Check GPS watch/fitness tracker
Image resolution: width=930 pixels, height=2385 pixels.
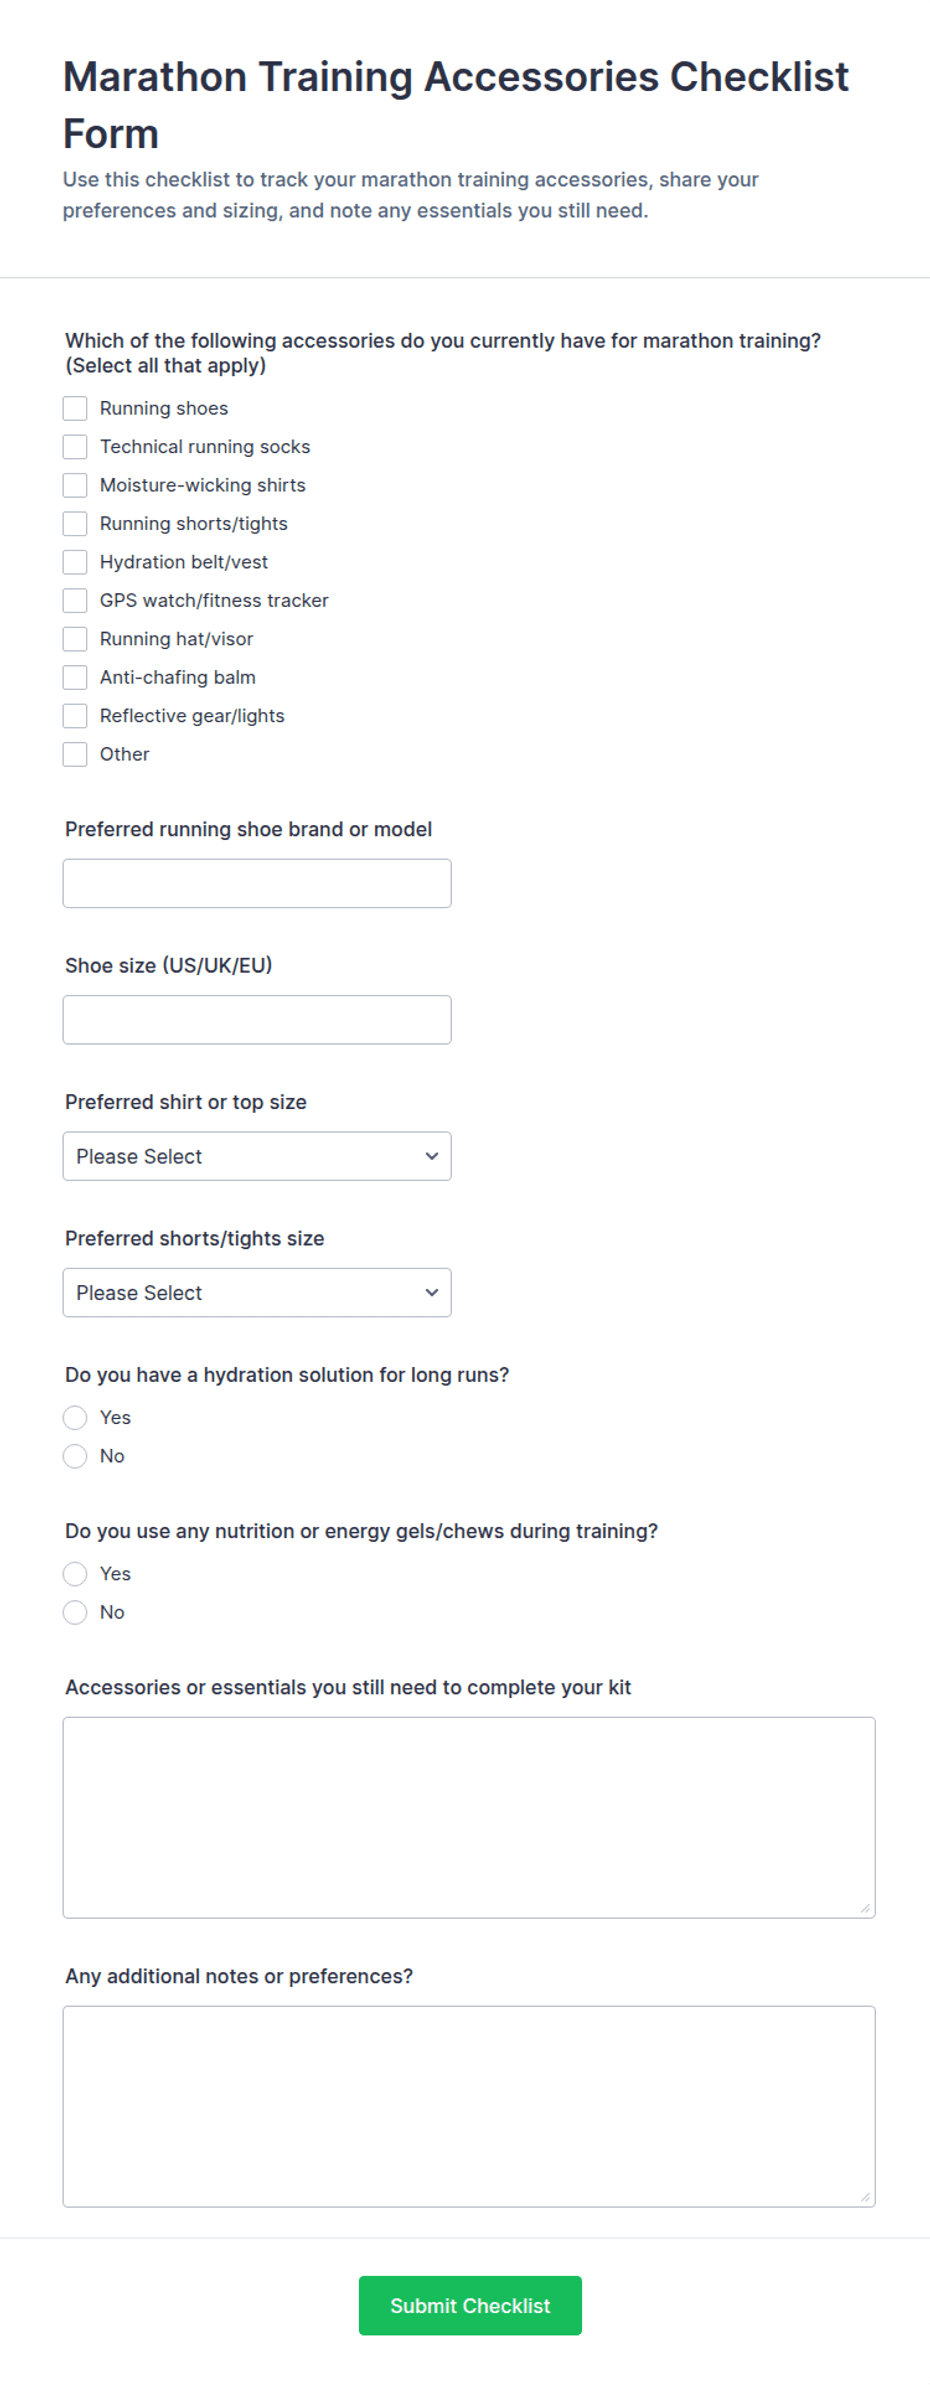[x=75, y=600]
